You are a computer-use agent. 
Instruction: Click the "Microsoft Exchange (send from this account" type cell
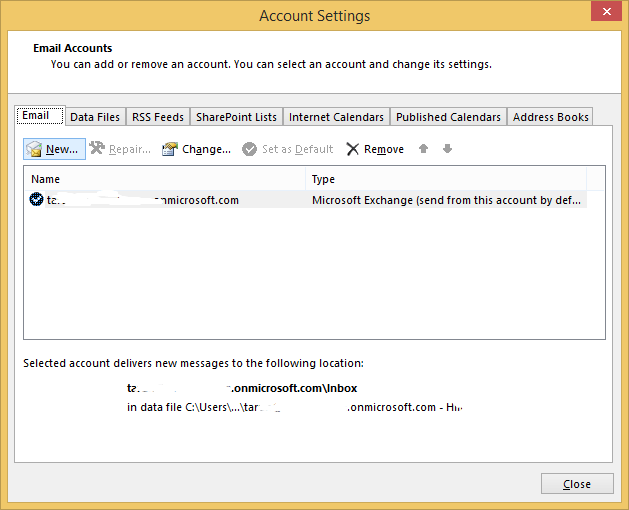pos(446,200)
